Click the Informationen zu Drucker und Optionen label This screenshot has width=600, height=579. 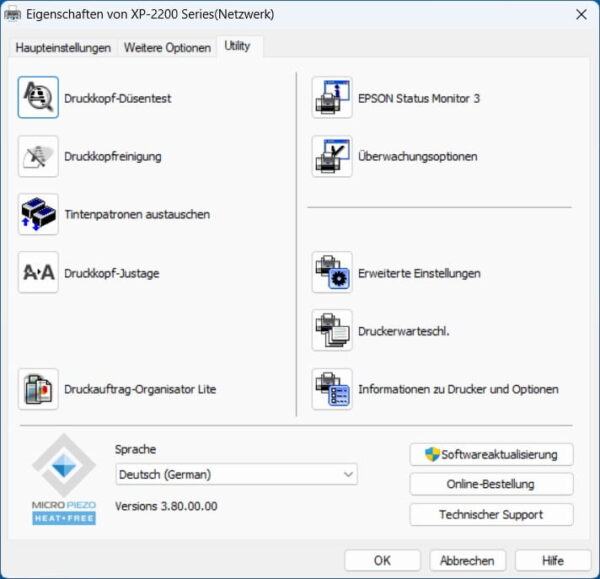click(x=458, y=389)
